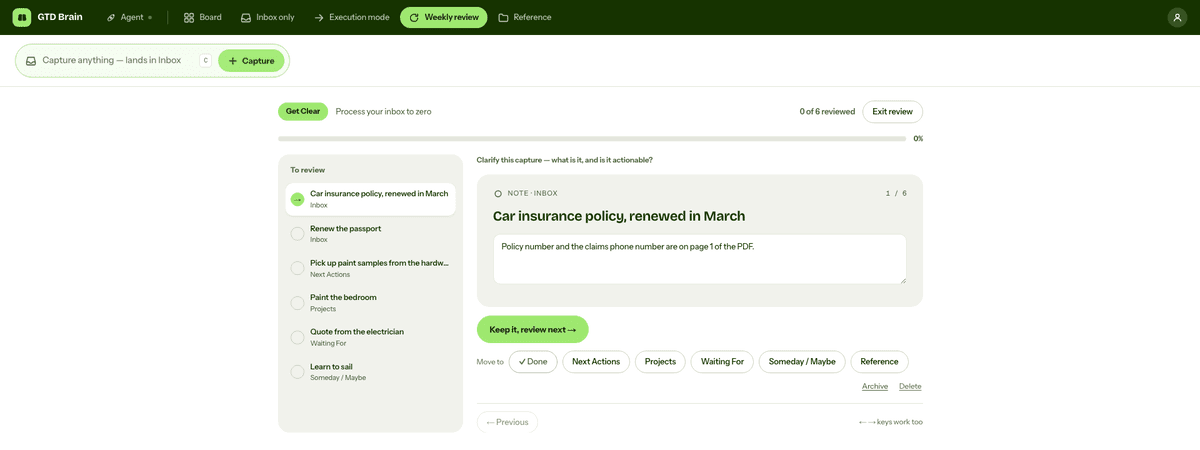Click the Archive link
Screen dimensions: 1200x450
pos(875,386)
